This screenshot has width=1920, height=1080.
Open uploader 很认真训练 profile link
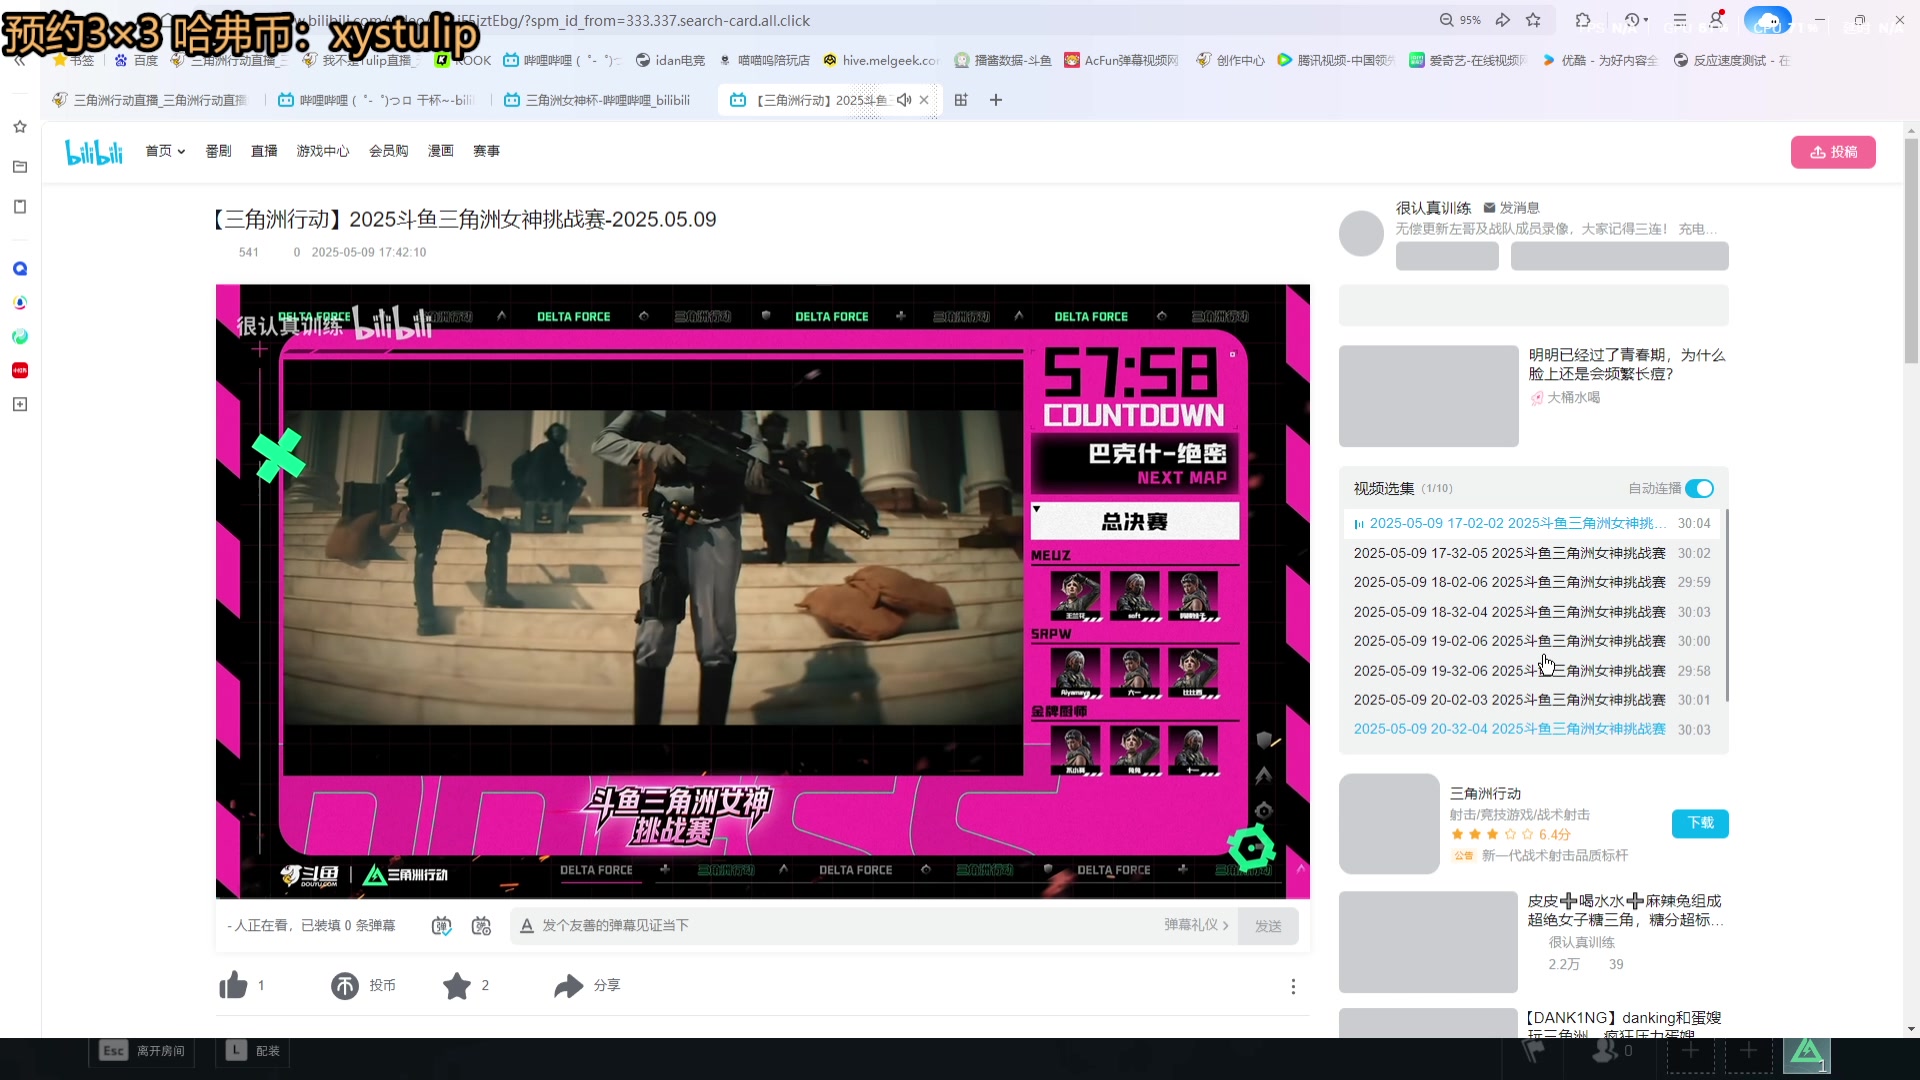pyautogui.click(x=1433, y=208)
